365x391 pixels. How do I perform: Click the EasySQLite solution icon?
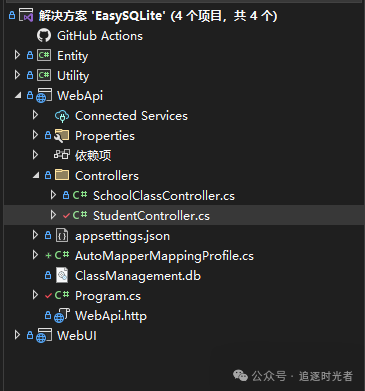click(x=26, y=16)
